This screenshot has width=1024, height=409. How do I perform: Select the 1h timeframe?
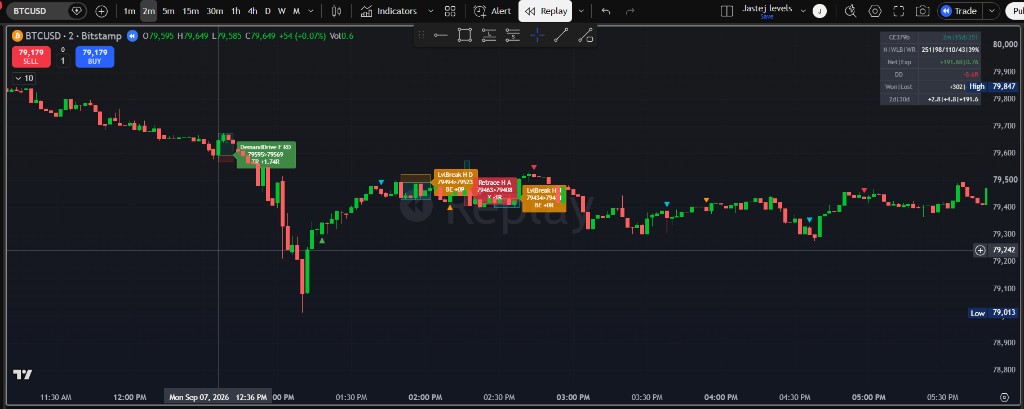(236, 11)
